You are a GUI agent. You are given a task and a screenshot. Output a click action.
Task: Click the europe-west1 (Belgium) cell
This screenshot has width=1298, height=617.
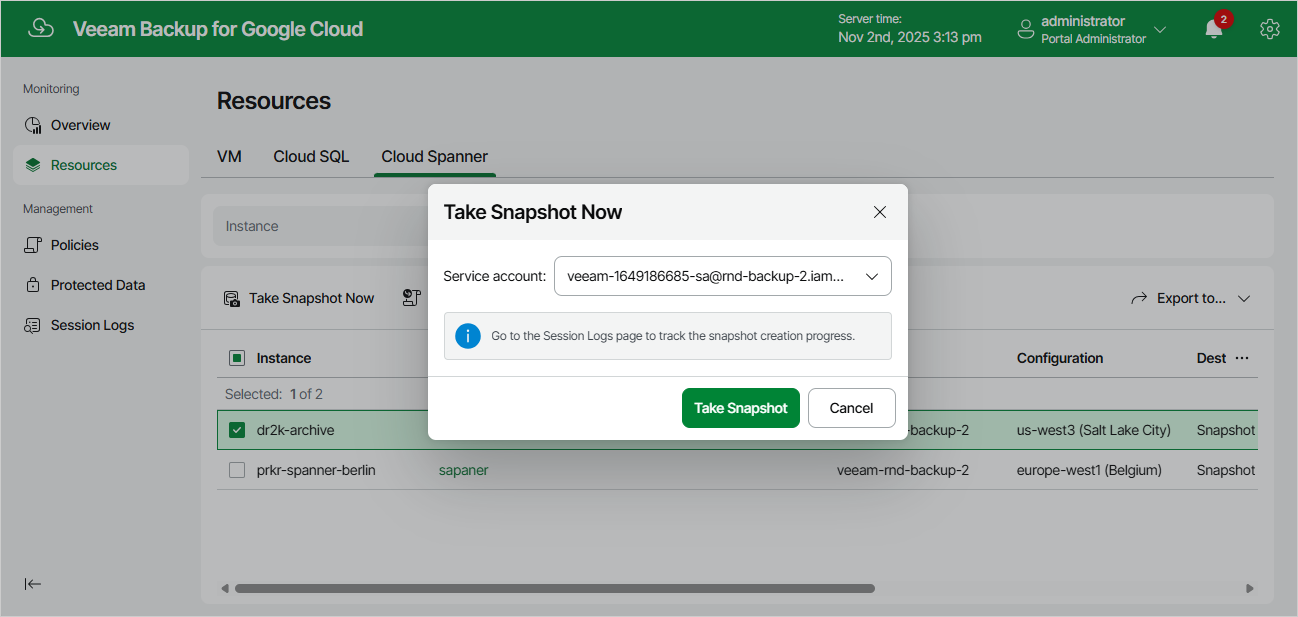tap(1089, 470)
